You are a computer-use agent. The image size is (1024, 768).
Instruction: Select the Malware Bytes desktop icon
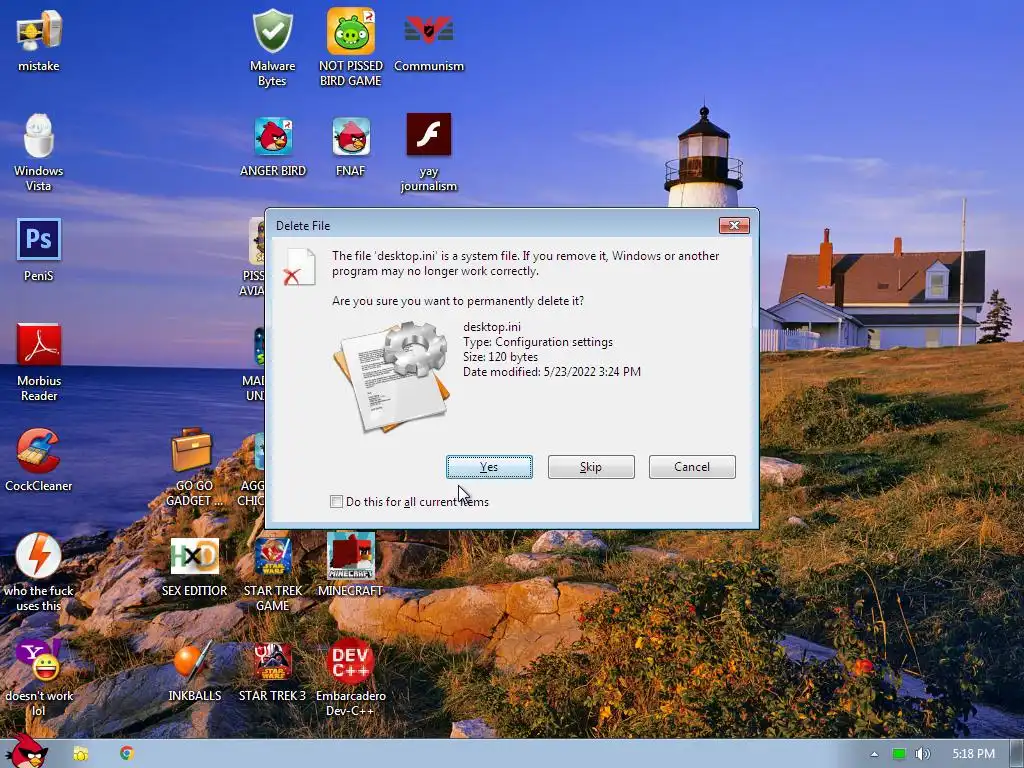click(272, 47)
